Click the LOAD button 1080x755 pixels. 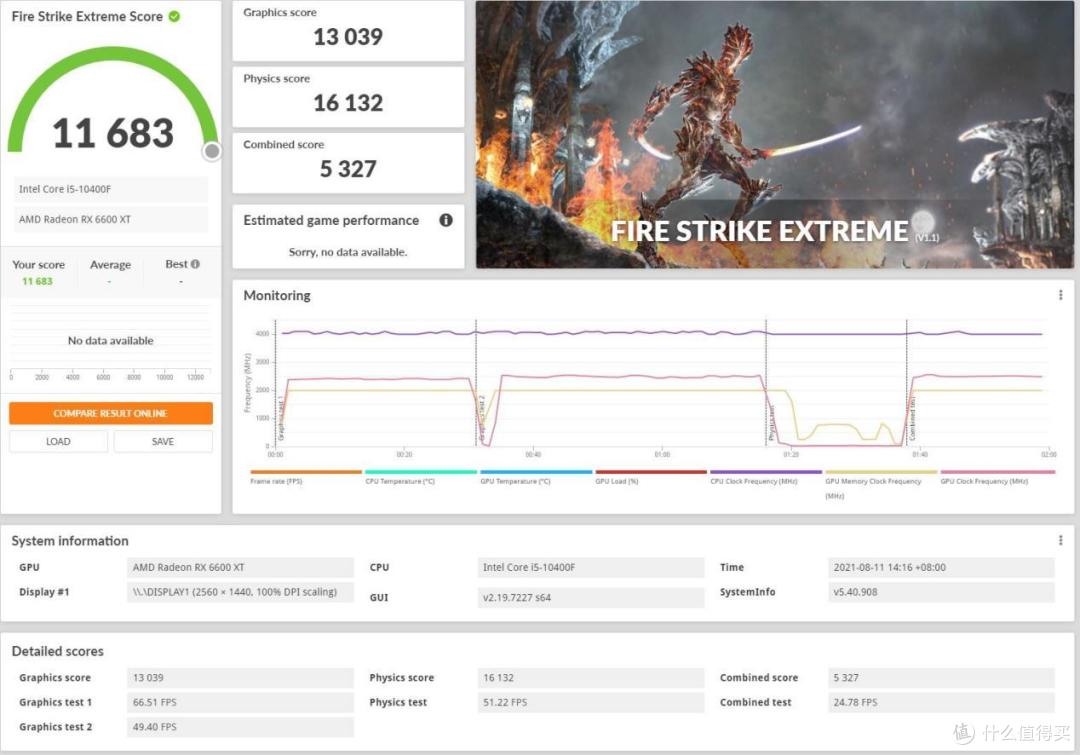(57, 440)
